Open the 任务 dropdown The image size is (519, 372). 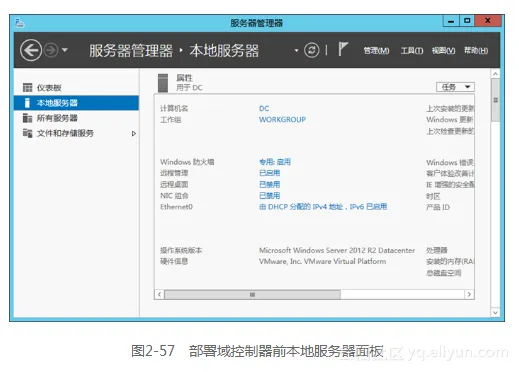455,87
